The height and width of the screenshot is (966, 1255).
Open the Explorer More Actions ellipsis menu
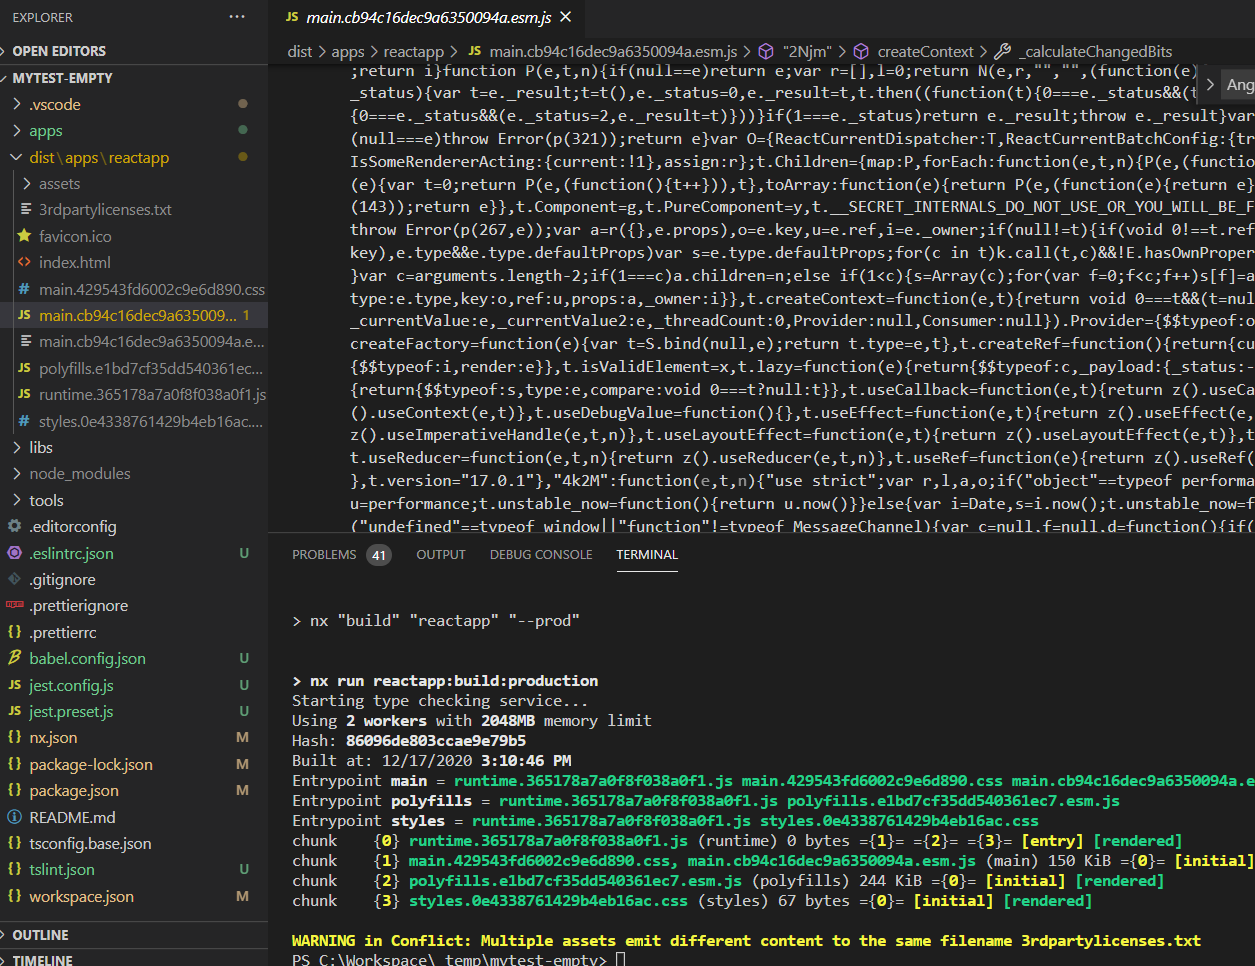click(237, 16)
